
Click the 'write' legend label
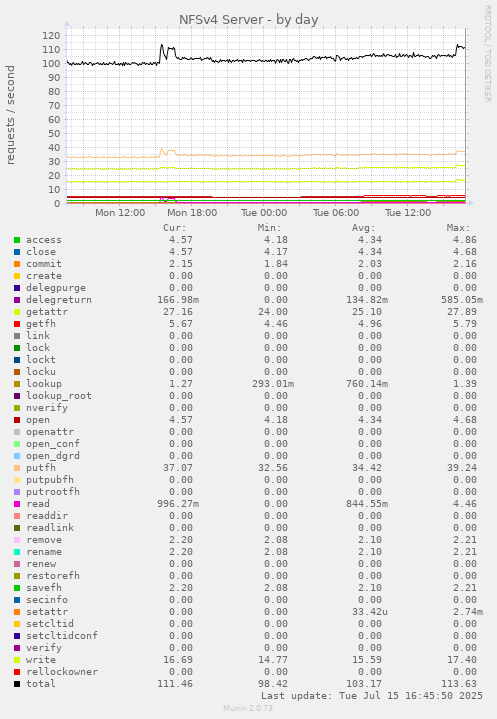(41, 660)
